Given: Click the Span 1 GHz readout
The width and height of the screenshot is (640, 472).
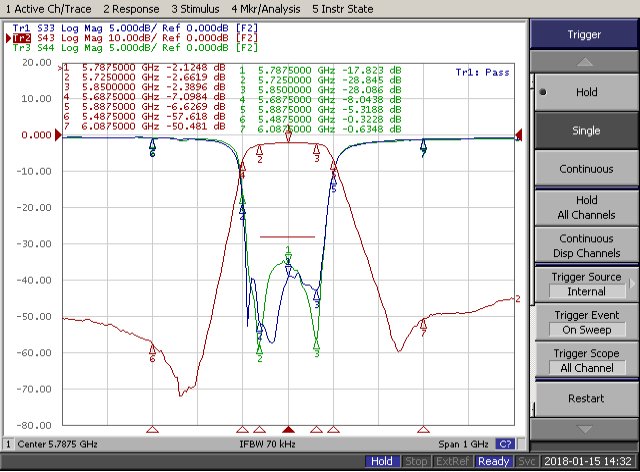Looking at the screenshot, I should (463, 444).
